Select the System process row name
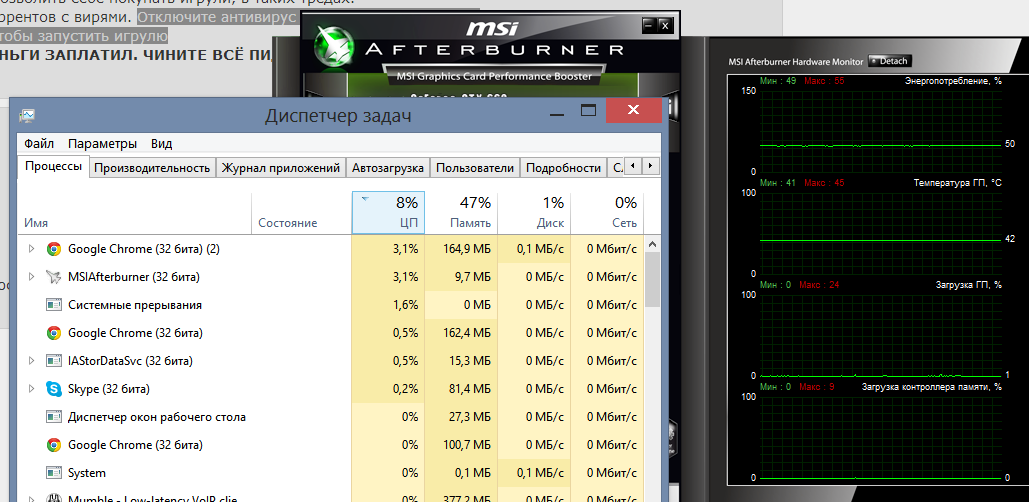The height and width of the screenshot is (502, 1029). pyautogui.click(x=87, y=473)
